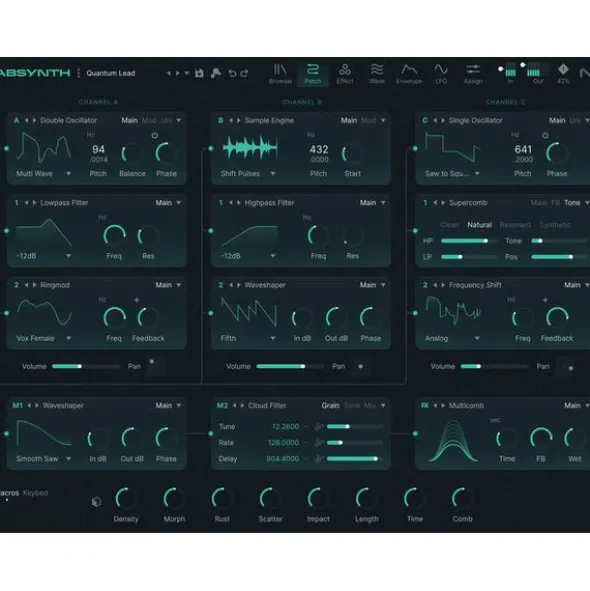Switch to the Keybed view
Screen dimensions: 590x591
(x=35, y=493)
